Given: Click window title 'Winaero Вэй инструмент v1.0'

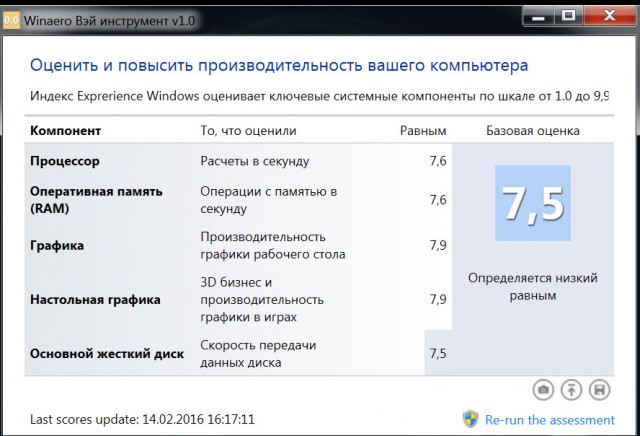Looking at the screenshot, I should point(109,20).
